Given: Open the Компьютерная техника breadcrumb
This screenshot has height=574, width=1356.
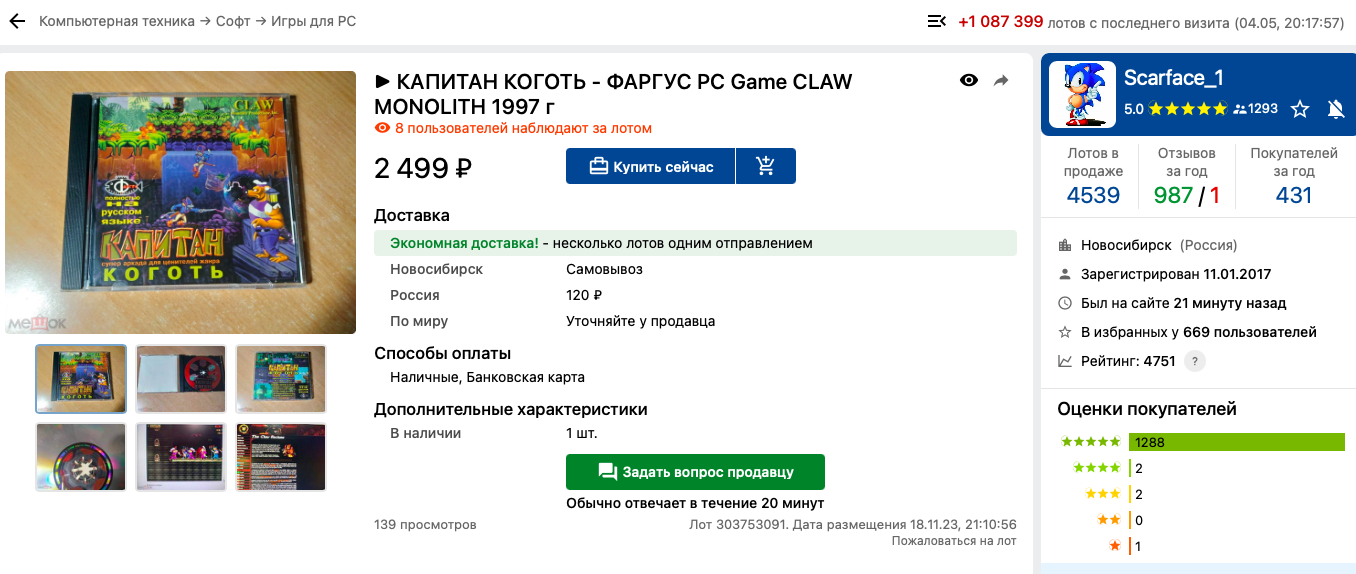Looking at the screenshot, I should tap(117, 21).
